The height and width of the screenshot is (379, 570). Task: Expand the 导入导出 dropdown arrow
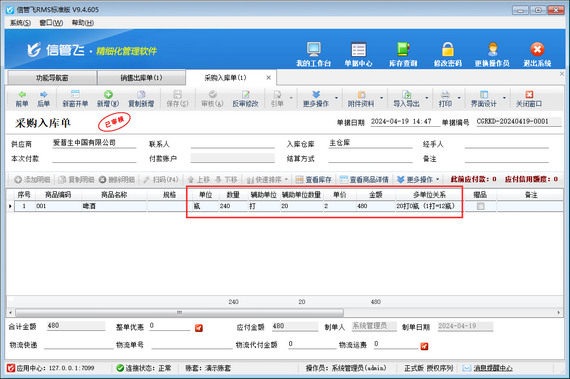(427, 98)
